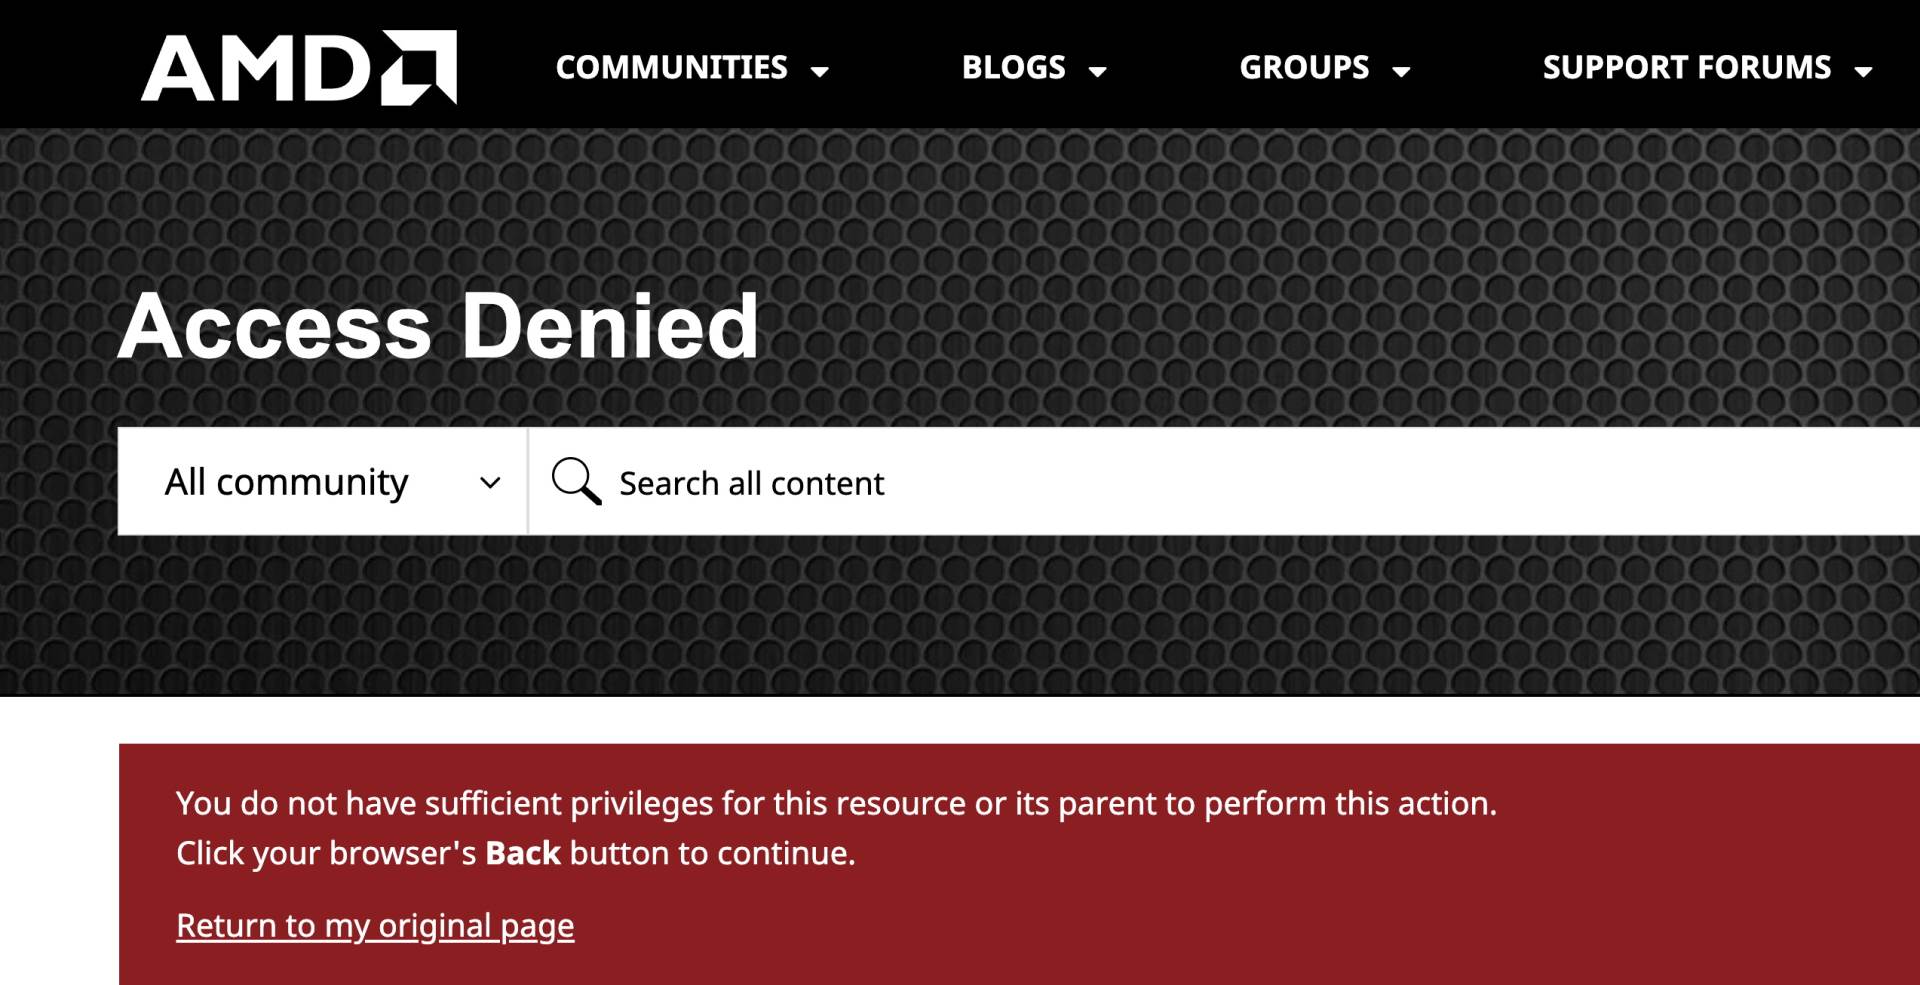Click the AMD arrow emblem in logo

(x=420, y=67)
